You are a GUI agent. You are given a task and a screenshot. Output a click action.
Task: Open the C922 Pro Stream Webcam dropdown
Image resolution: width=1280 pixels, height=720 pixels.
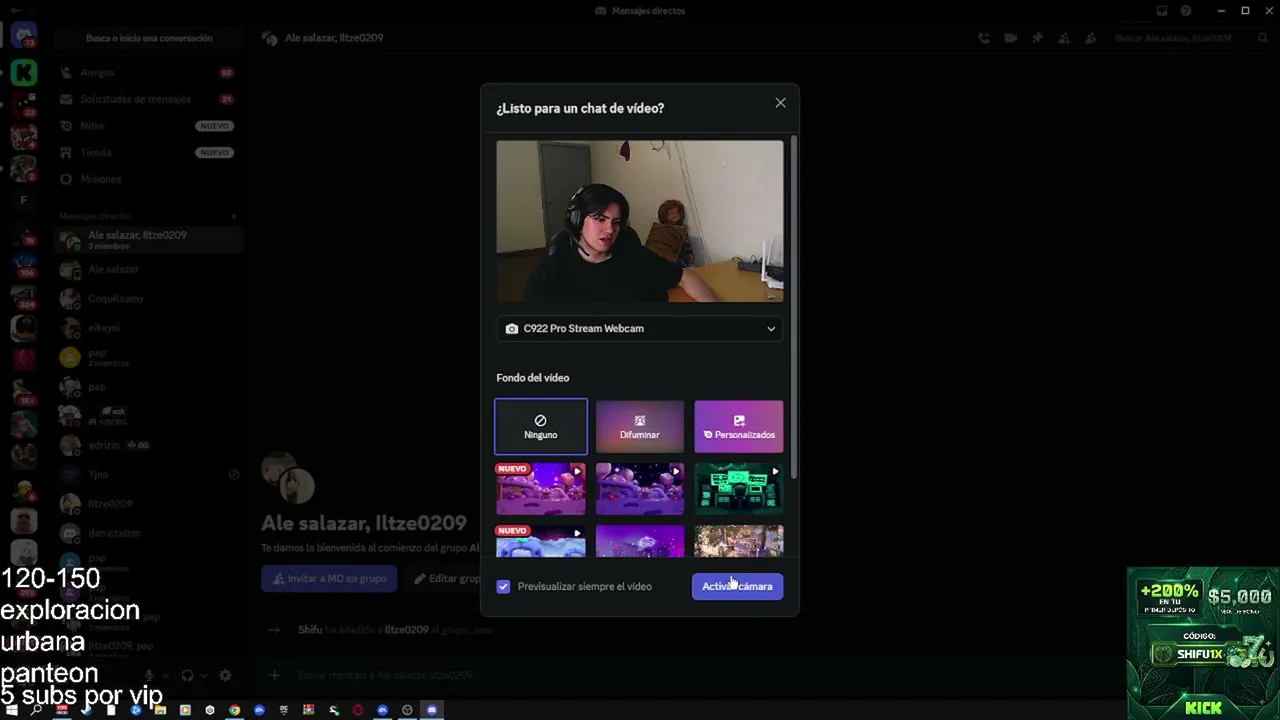[640, 328]
